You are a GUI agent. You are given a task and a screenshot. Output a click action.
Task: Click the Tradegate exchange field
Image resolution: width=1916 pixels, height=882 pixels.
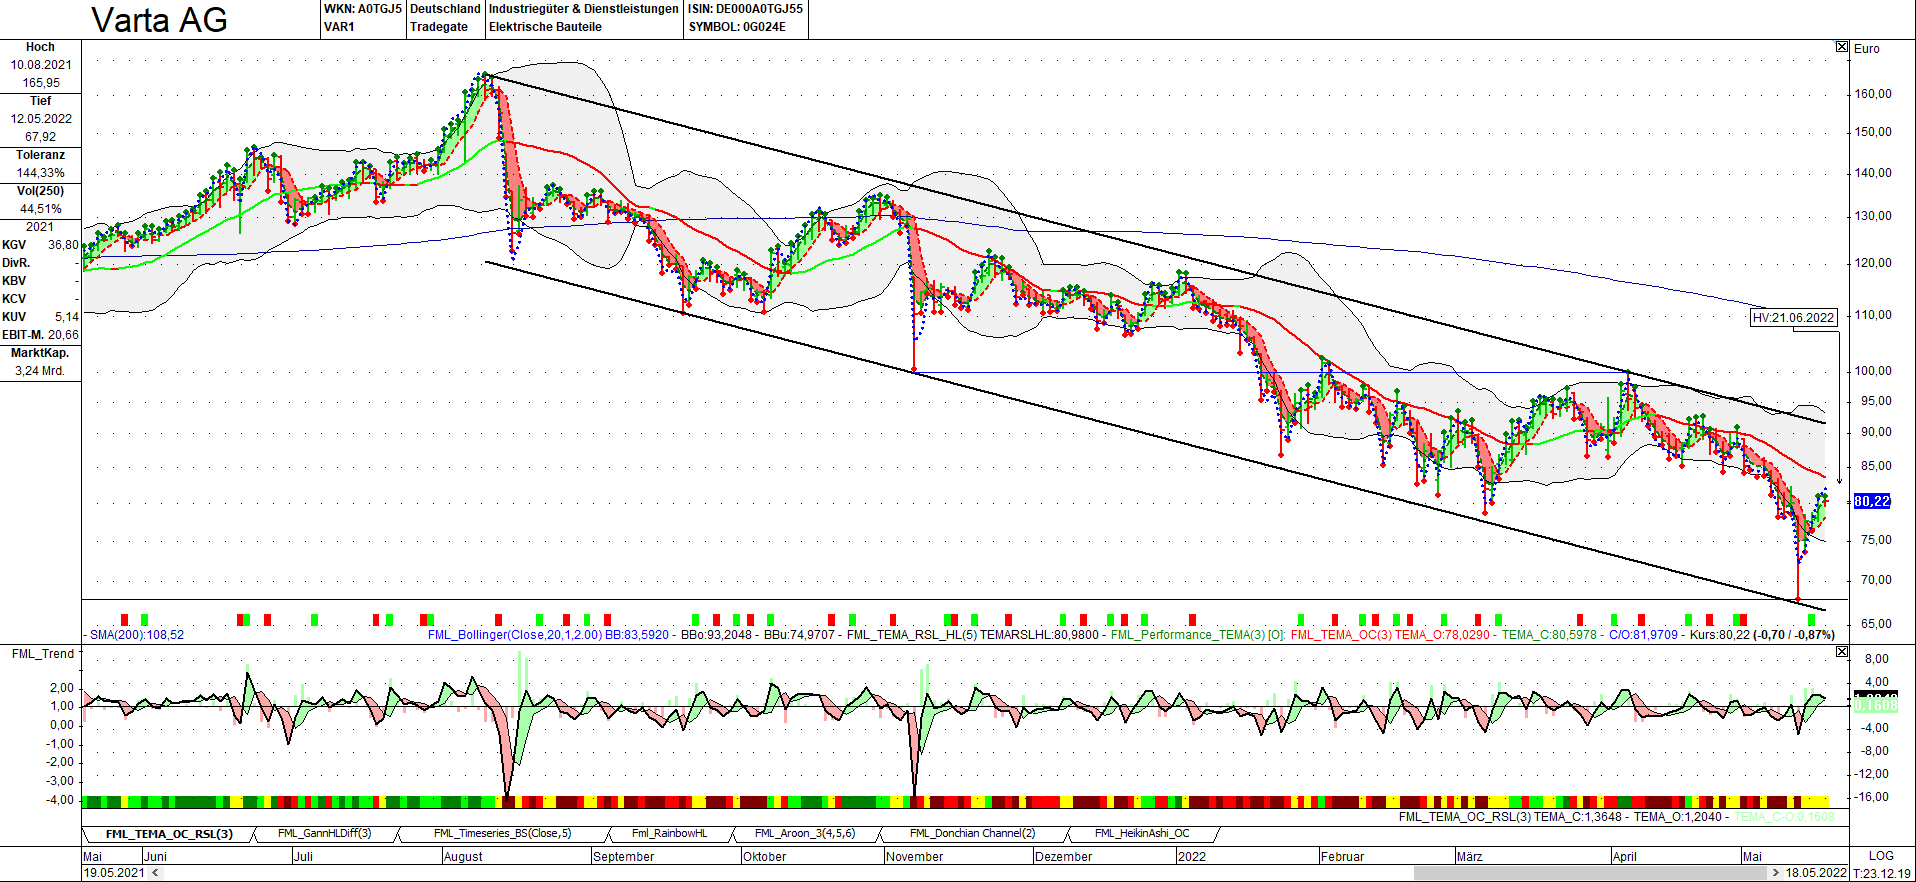439,27
